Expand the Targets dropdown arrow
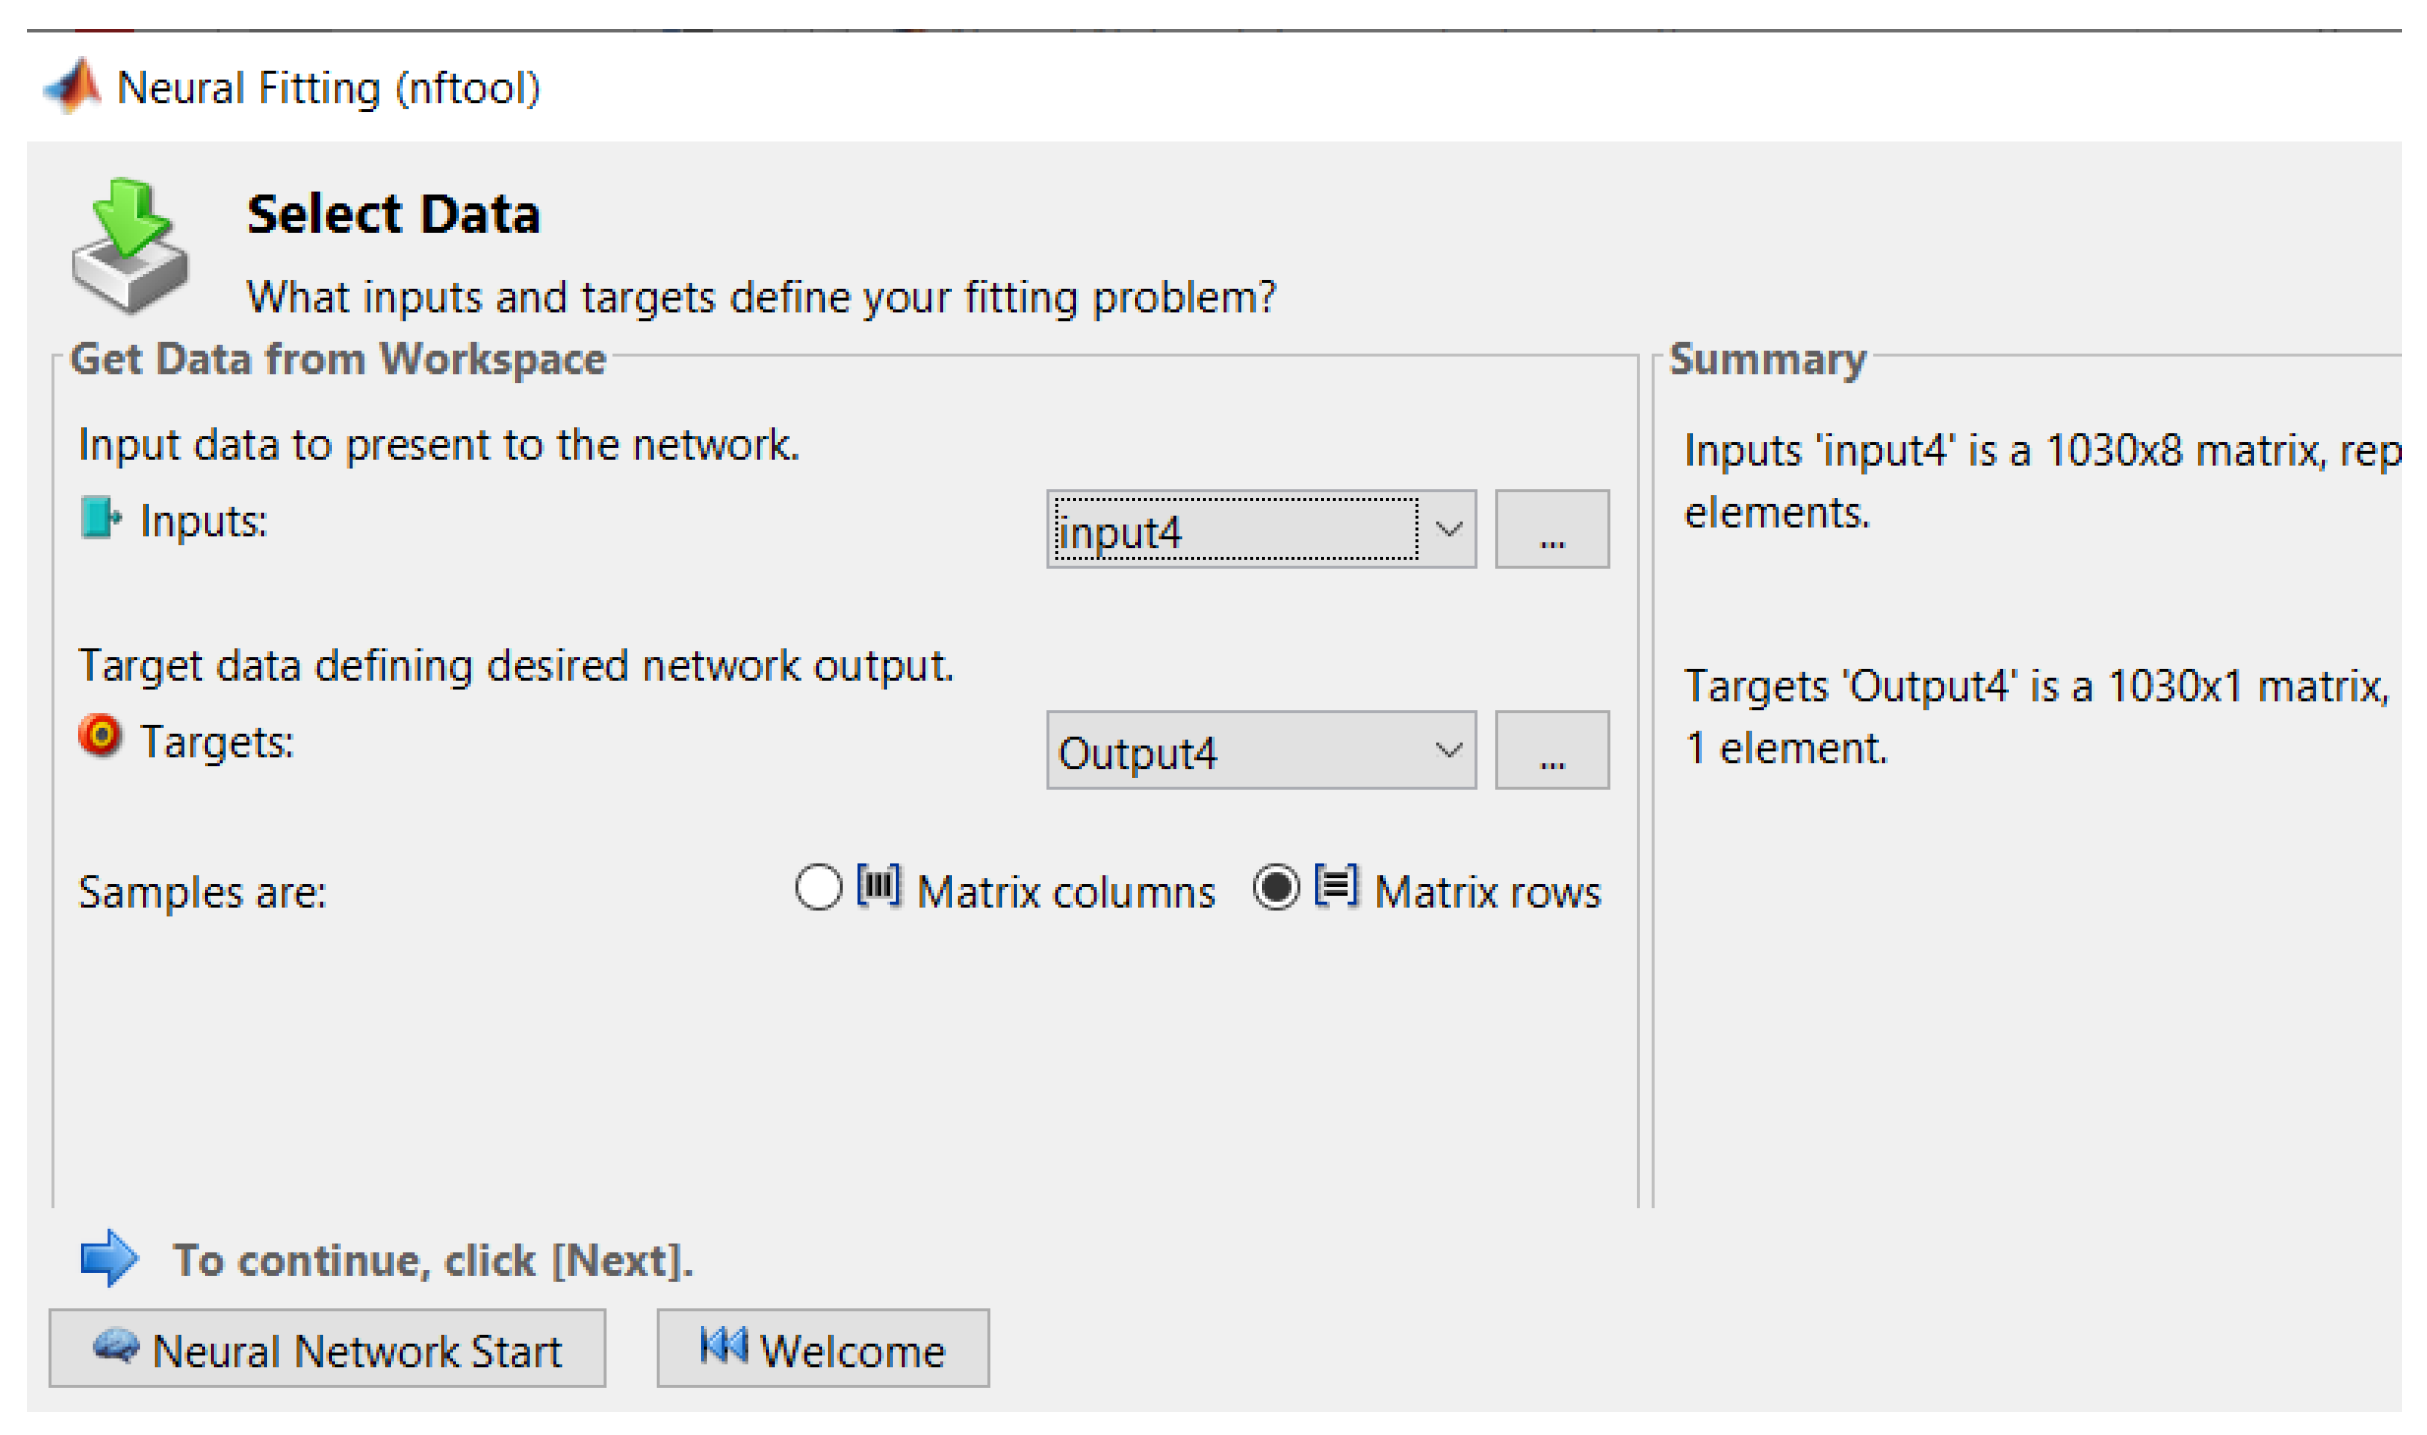The image size is (2427, 1435). (1449, 751)
